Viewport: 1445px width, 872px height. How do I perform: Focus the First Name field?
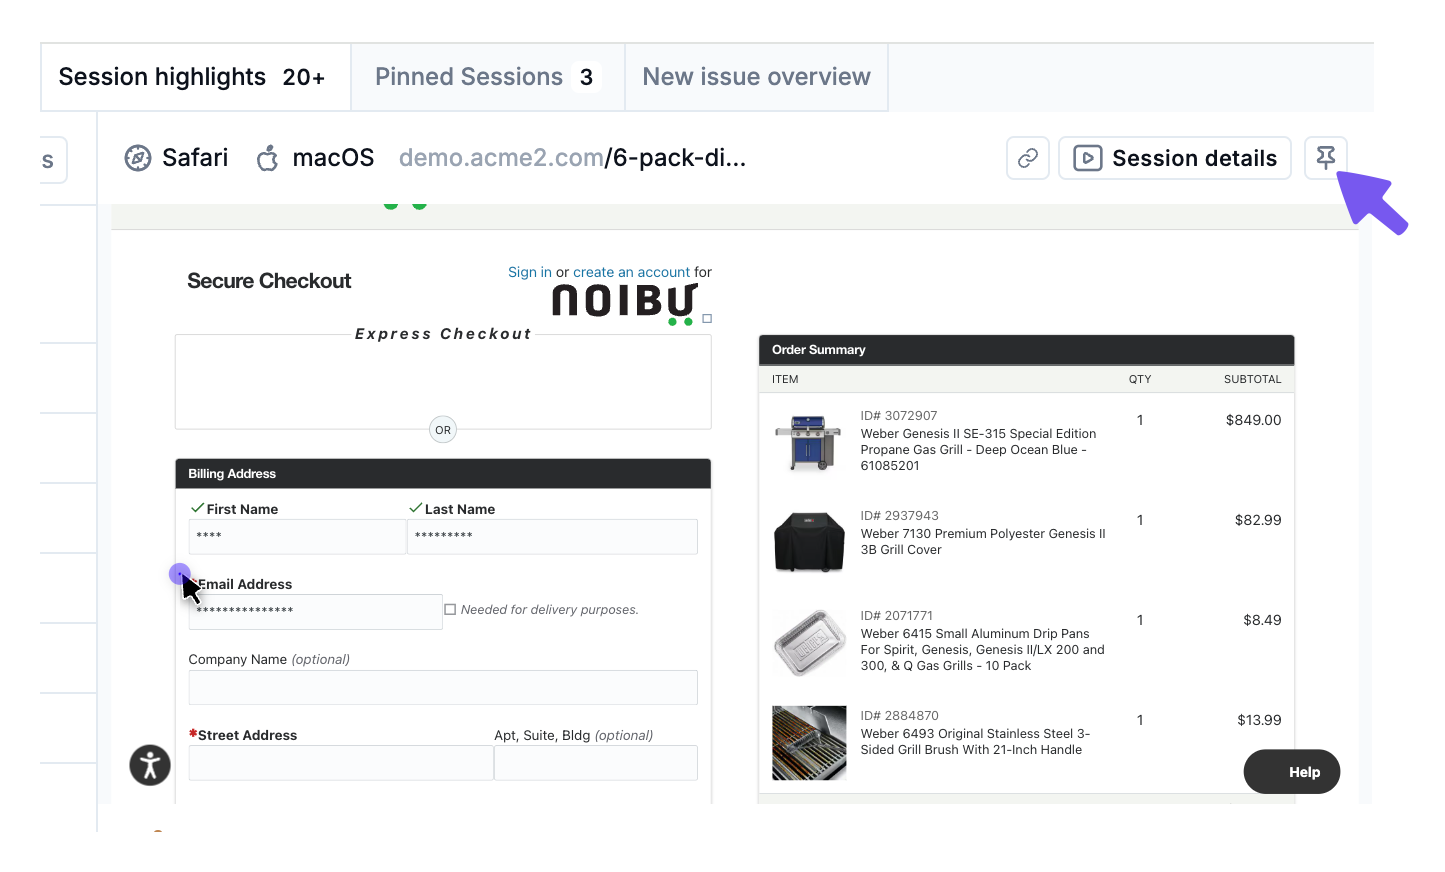coord(298,537)
